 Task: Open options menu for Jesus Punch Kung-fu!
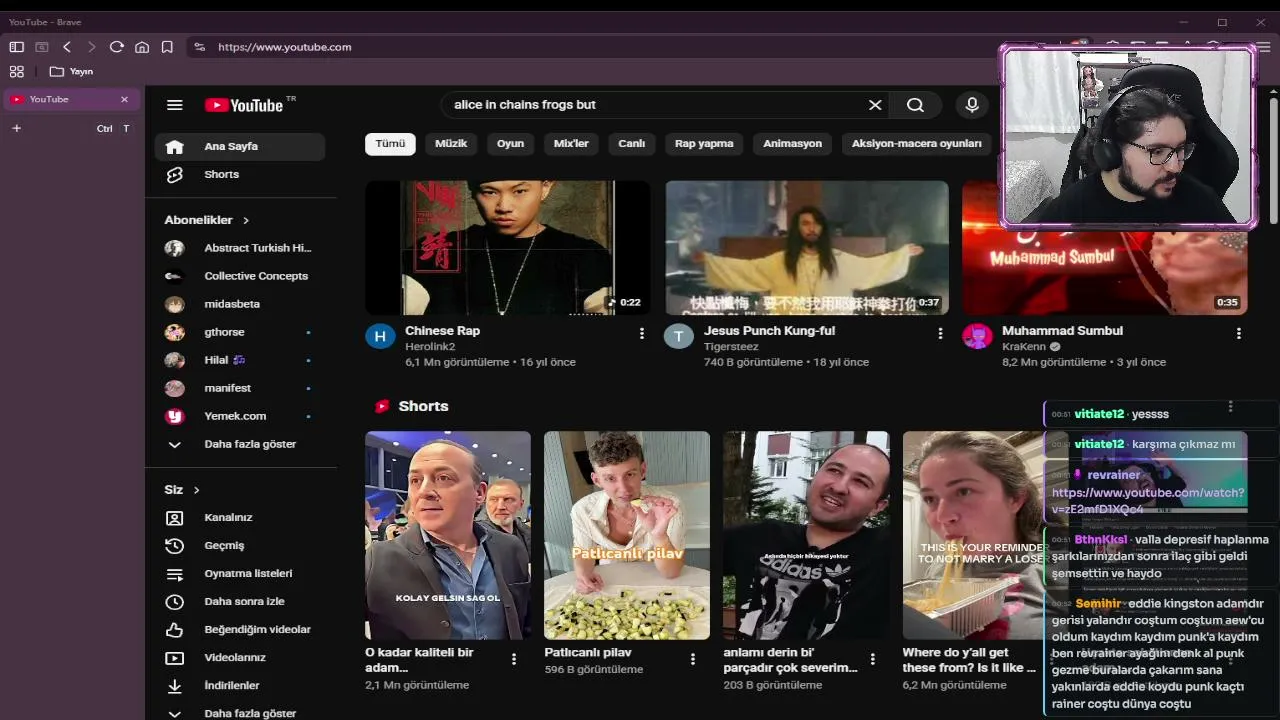[x=940, y=333]
